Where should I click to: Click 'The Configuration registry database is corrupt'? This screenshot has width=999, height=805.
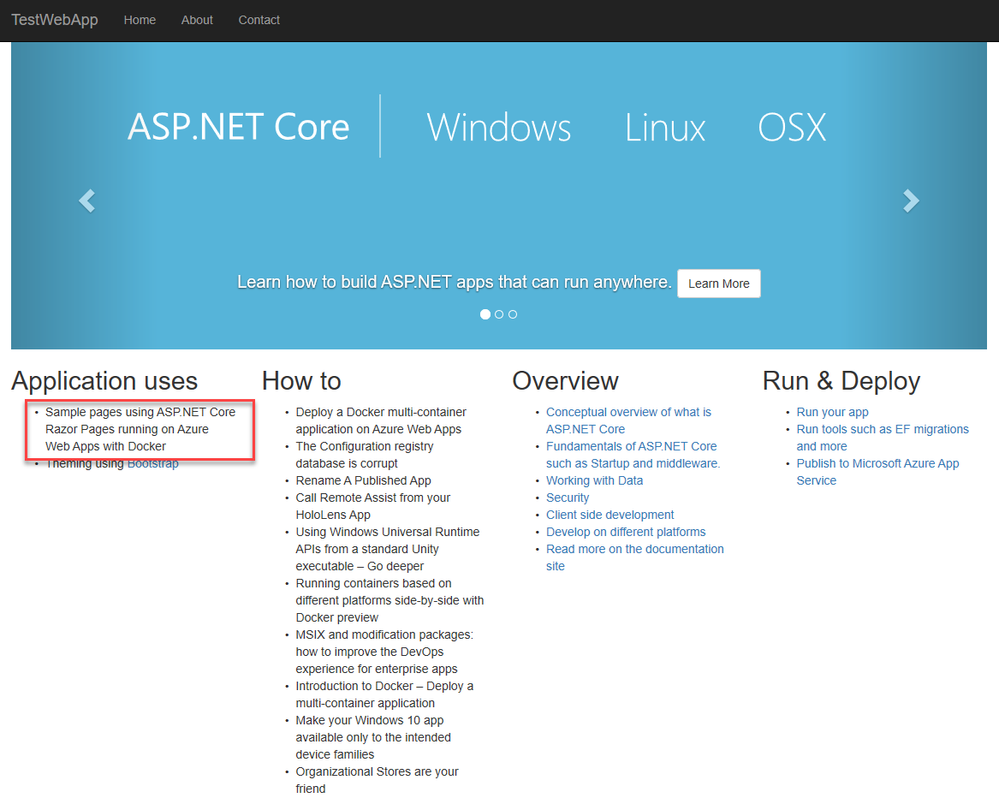(364, 455)
